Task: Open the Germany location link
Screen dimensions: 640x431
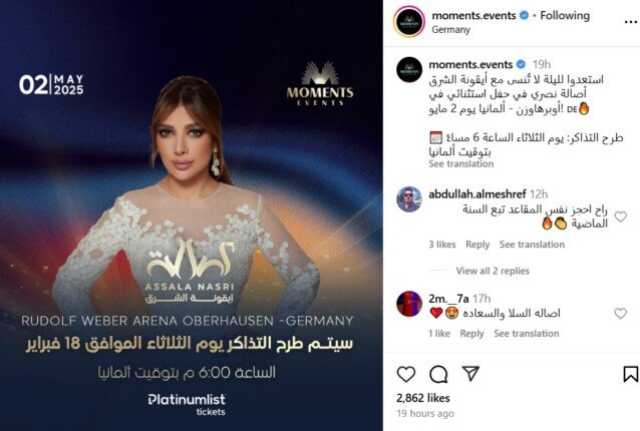Action: [451, 30]
